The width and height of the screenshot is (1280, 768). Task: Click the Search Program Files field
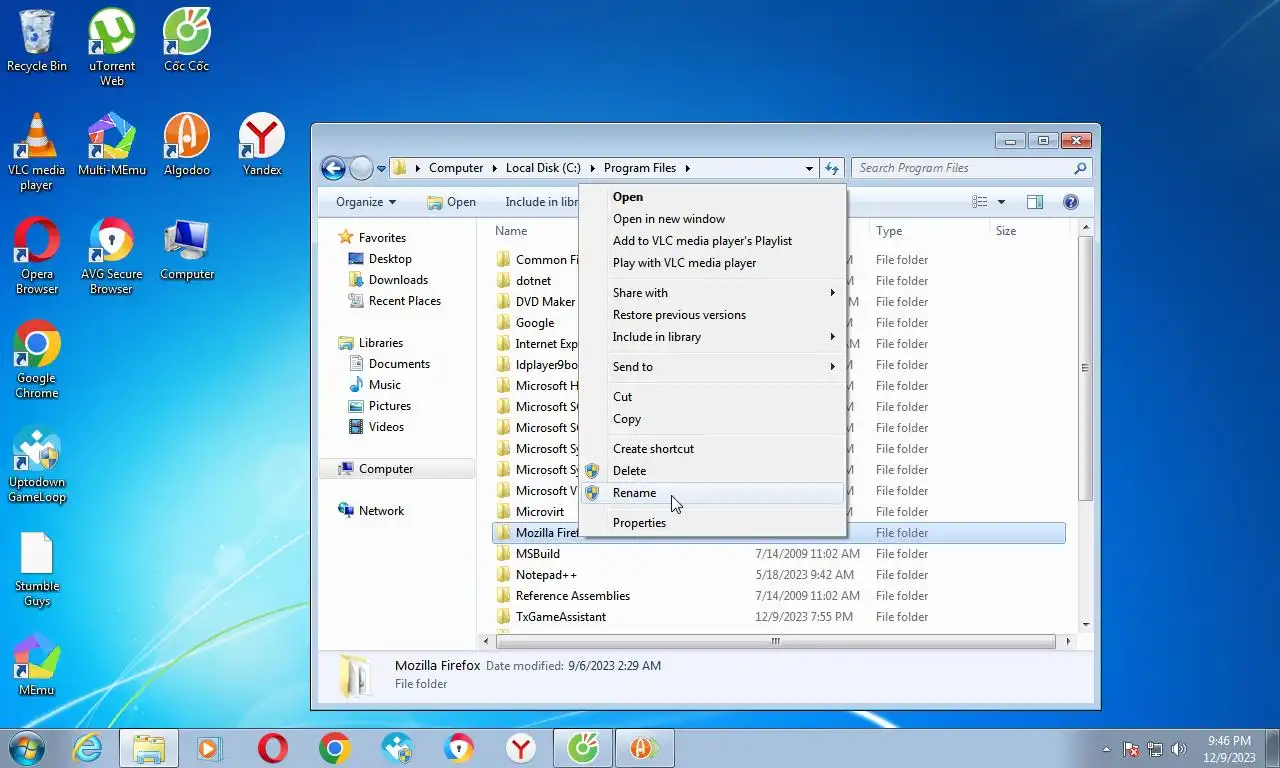point(971,168)
